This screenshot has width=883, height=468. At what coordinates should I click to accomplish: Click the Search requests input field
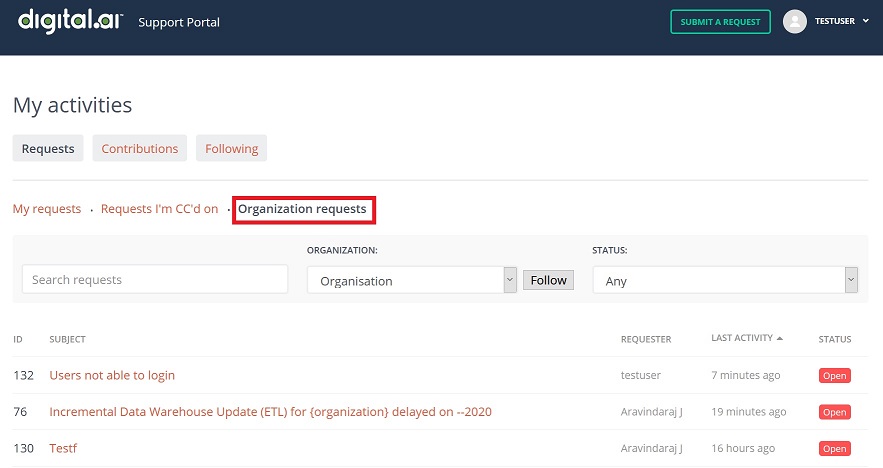pos(155,280)
